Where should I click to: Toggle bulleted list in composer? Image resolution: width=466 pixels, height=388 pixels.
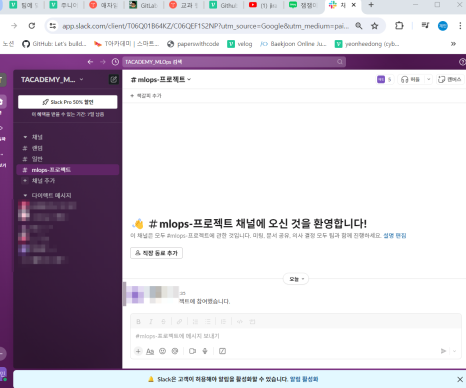208,322
